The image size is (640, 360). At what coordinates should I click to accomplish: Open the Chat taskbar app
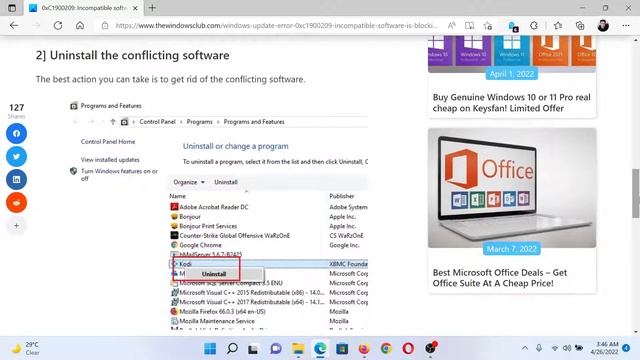click(x=276, y=349)
